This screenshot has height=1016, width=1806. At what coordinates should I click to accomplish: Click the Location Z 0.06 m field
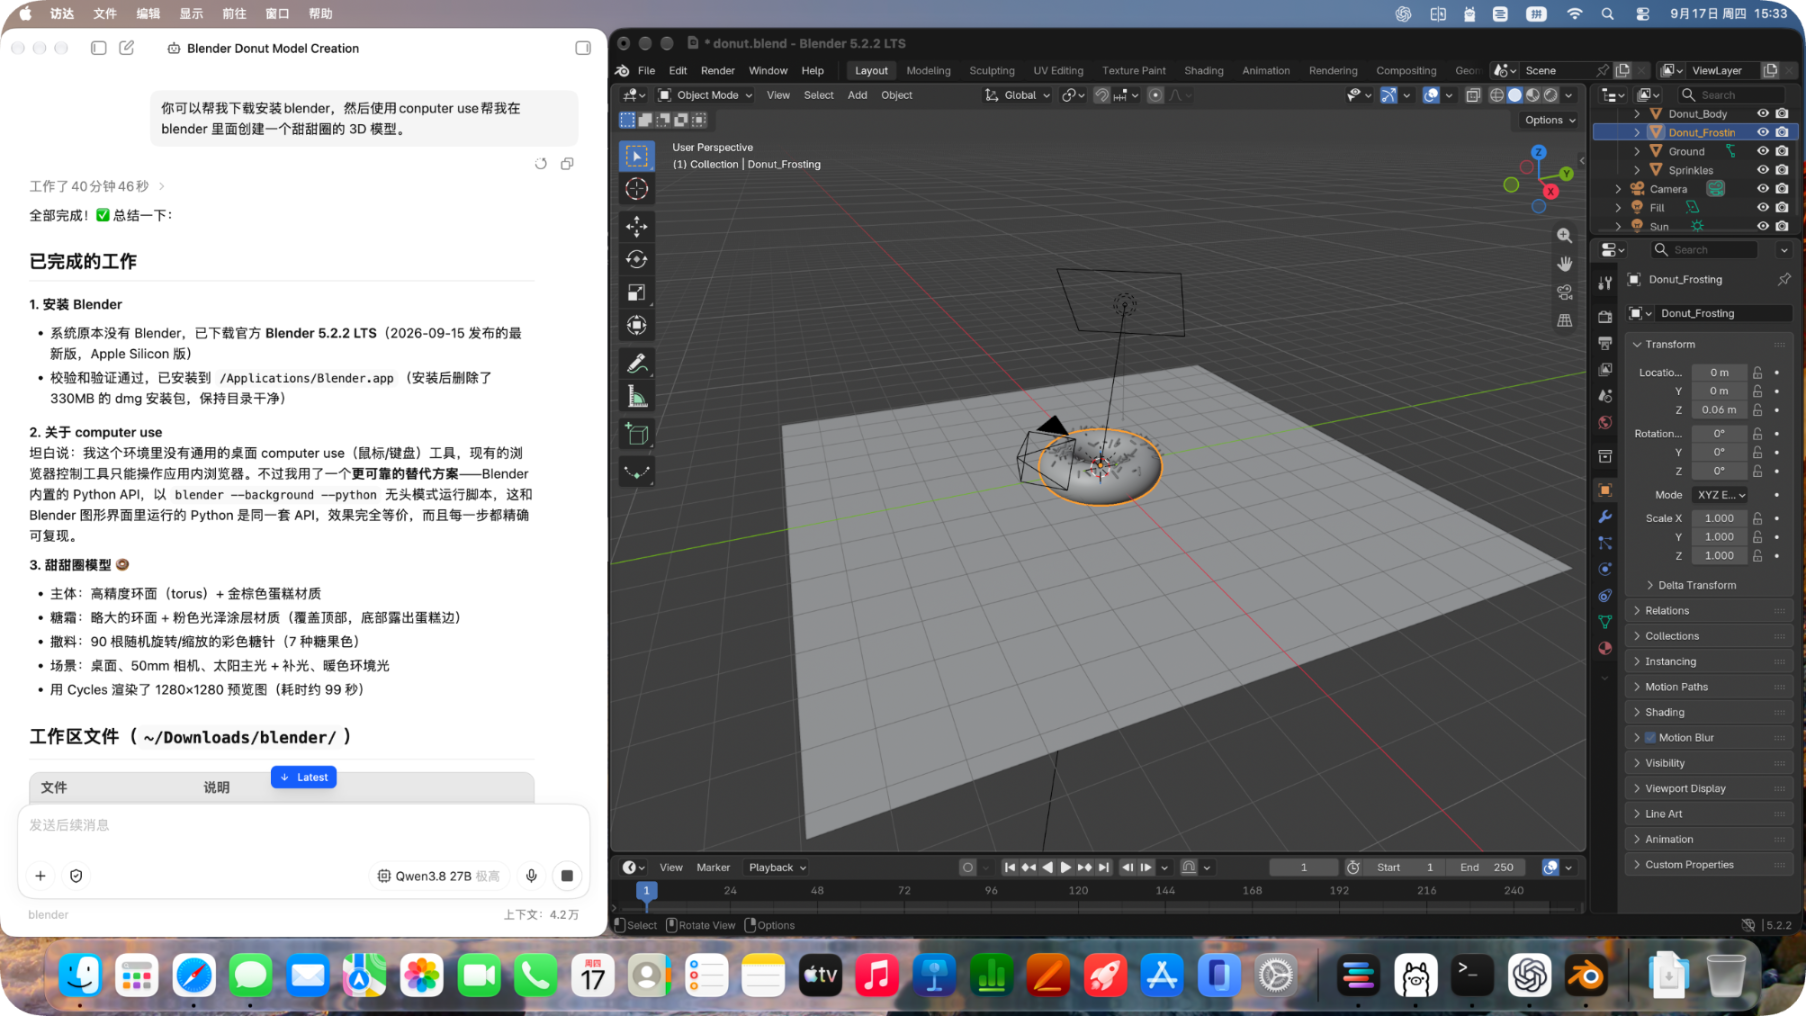point(1719,410)
